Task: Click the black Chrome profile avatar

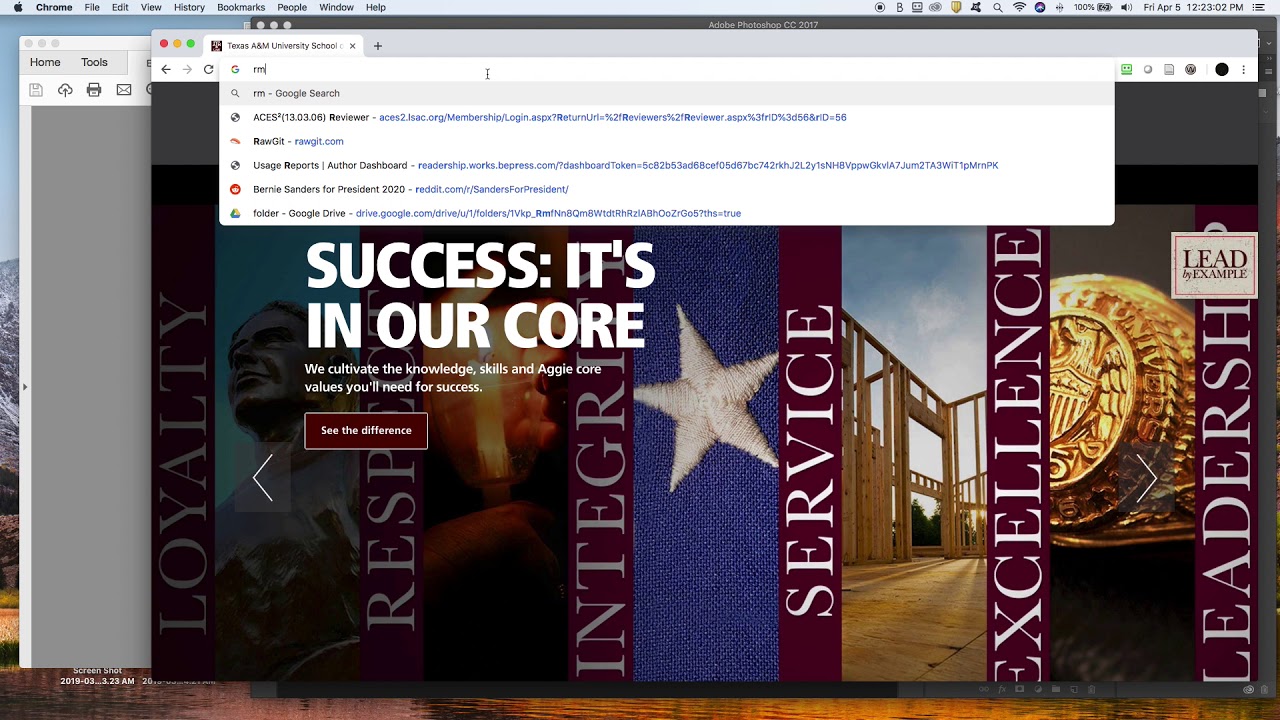Action: pyautogui.click(x=1222, y=70)
